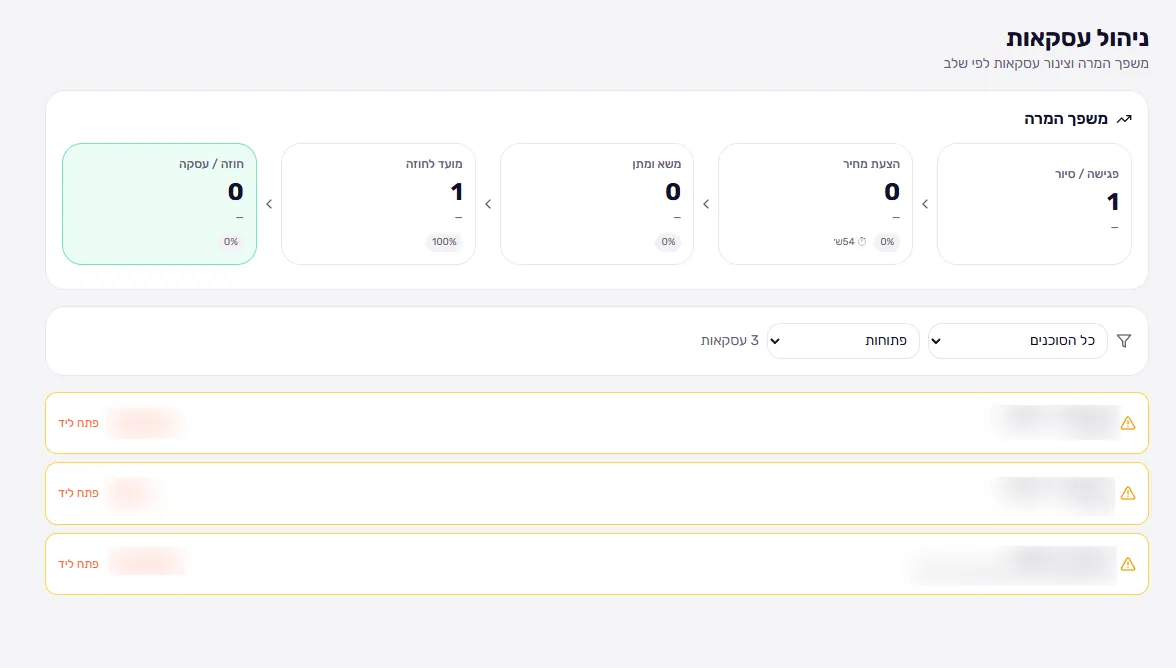The width and height of the screenshot is (1176, 668).
Task: Click the chevron between משא ומתן and מועד לחוזה
Action: click(488, 204)
